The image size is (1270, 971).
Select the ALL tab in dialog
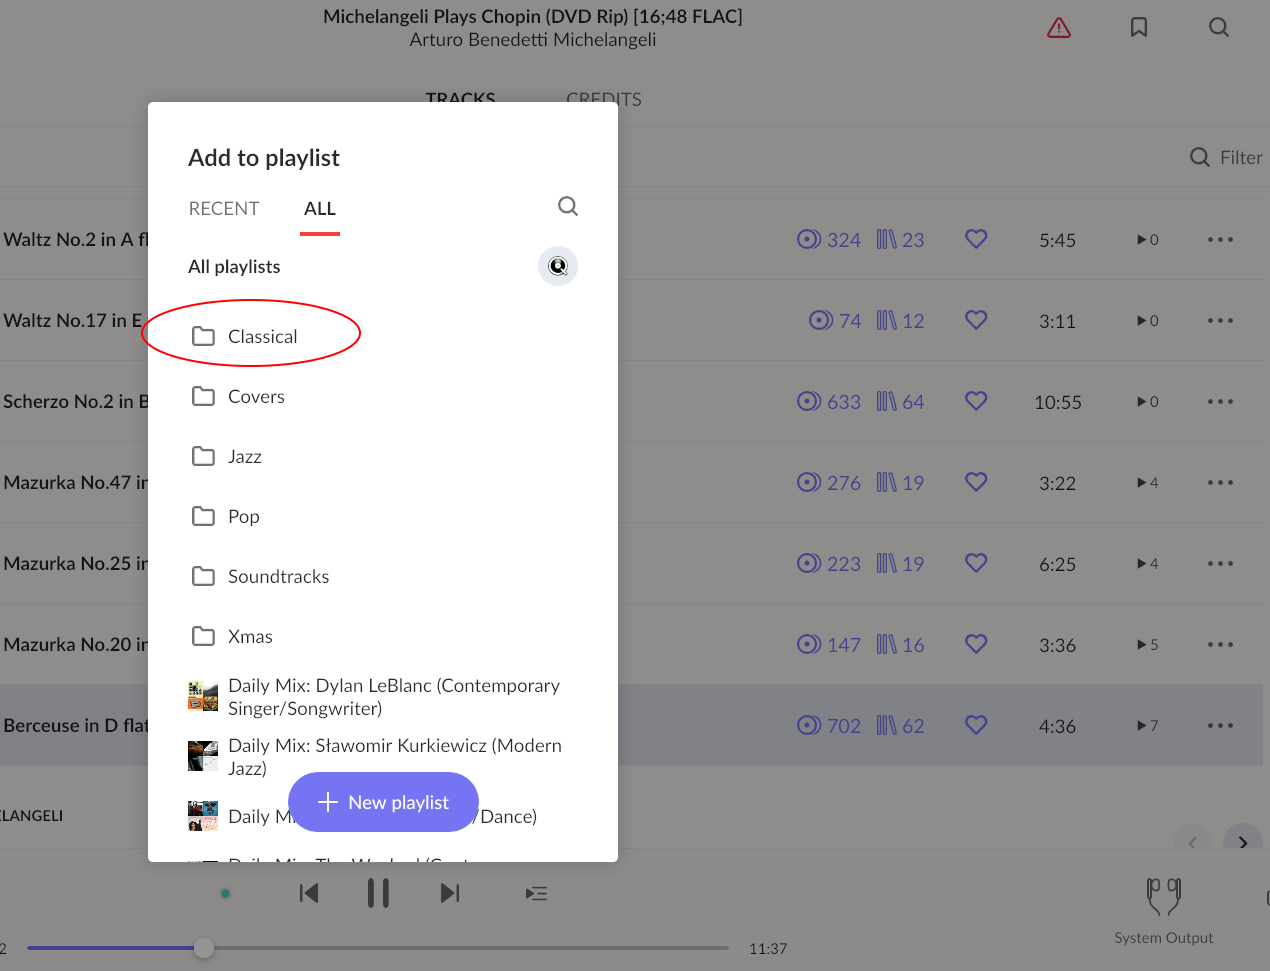(320, 208)
